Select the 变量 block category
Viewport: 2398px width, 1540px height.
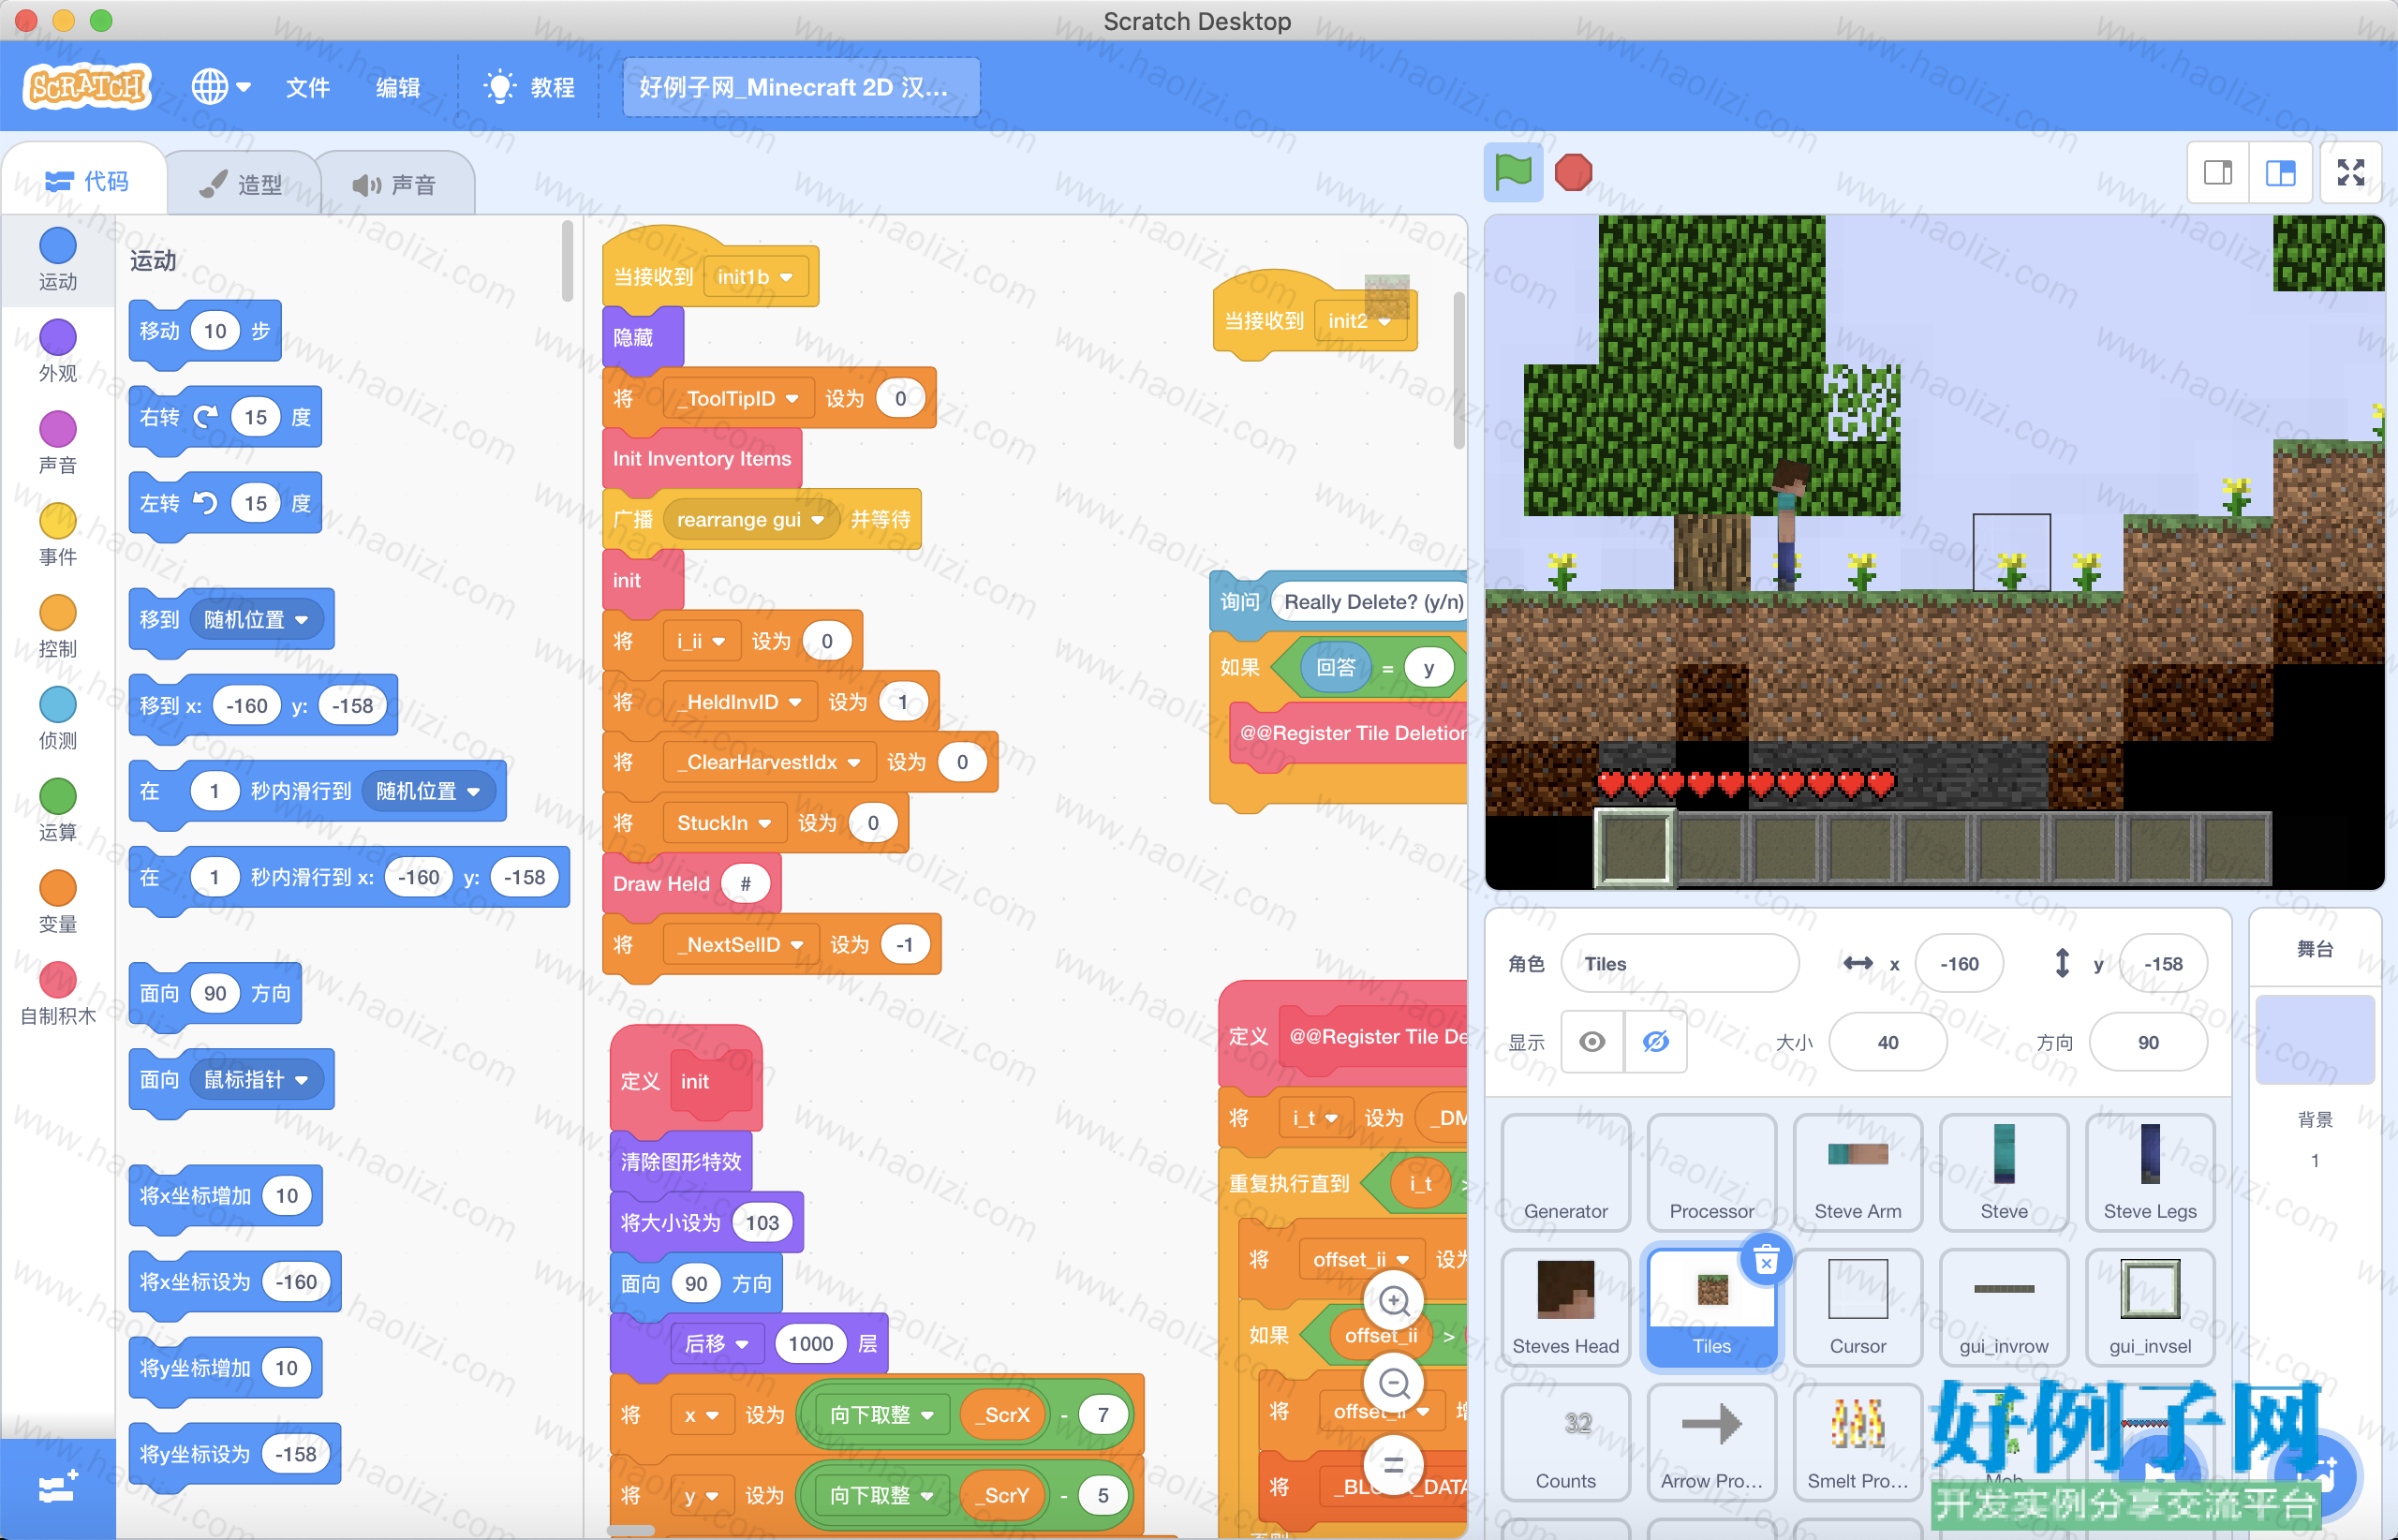tap(57, 902)
